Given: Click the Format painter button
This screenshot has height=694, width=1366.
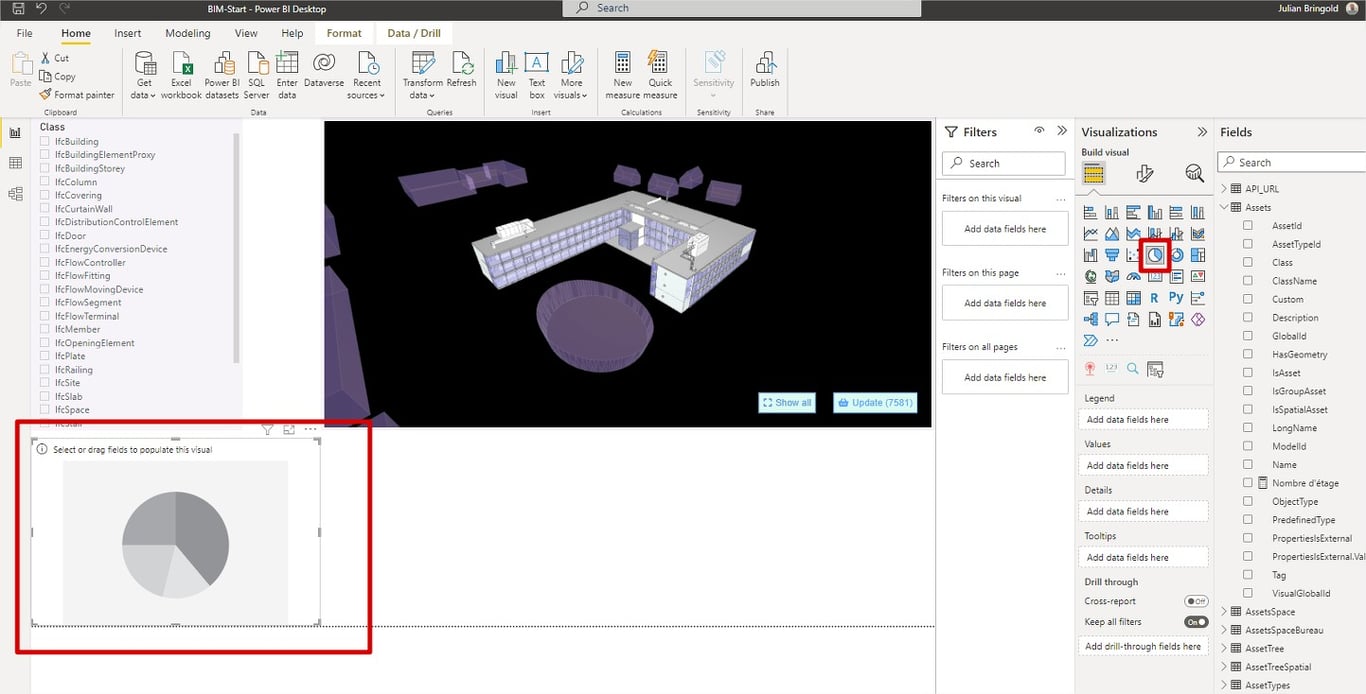Looking at the screenshot, I should [77, 95].
